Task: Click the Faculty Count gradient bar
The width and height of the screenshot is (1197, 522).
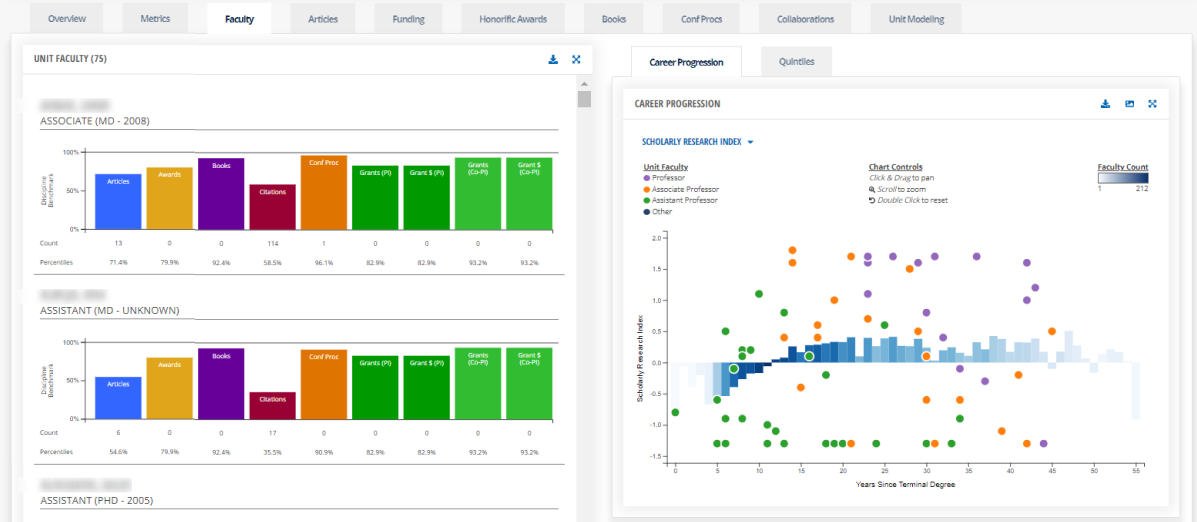Action: coord(1123,177)
